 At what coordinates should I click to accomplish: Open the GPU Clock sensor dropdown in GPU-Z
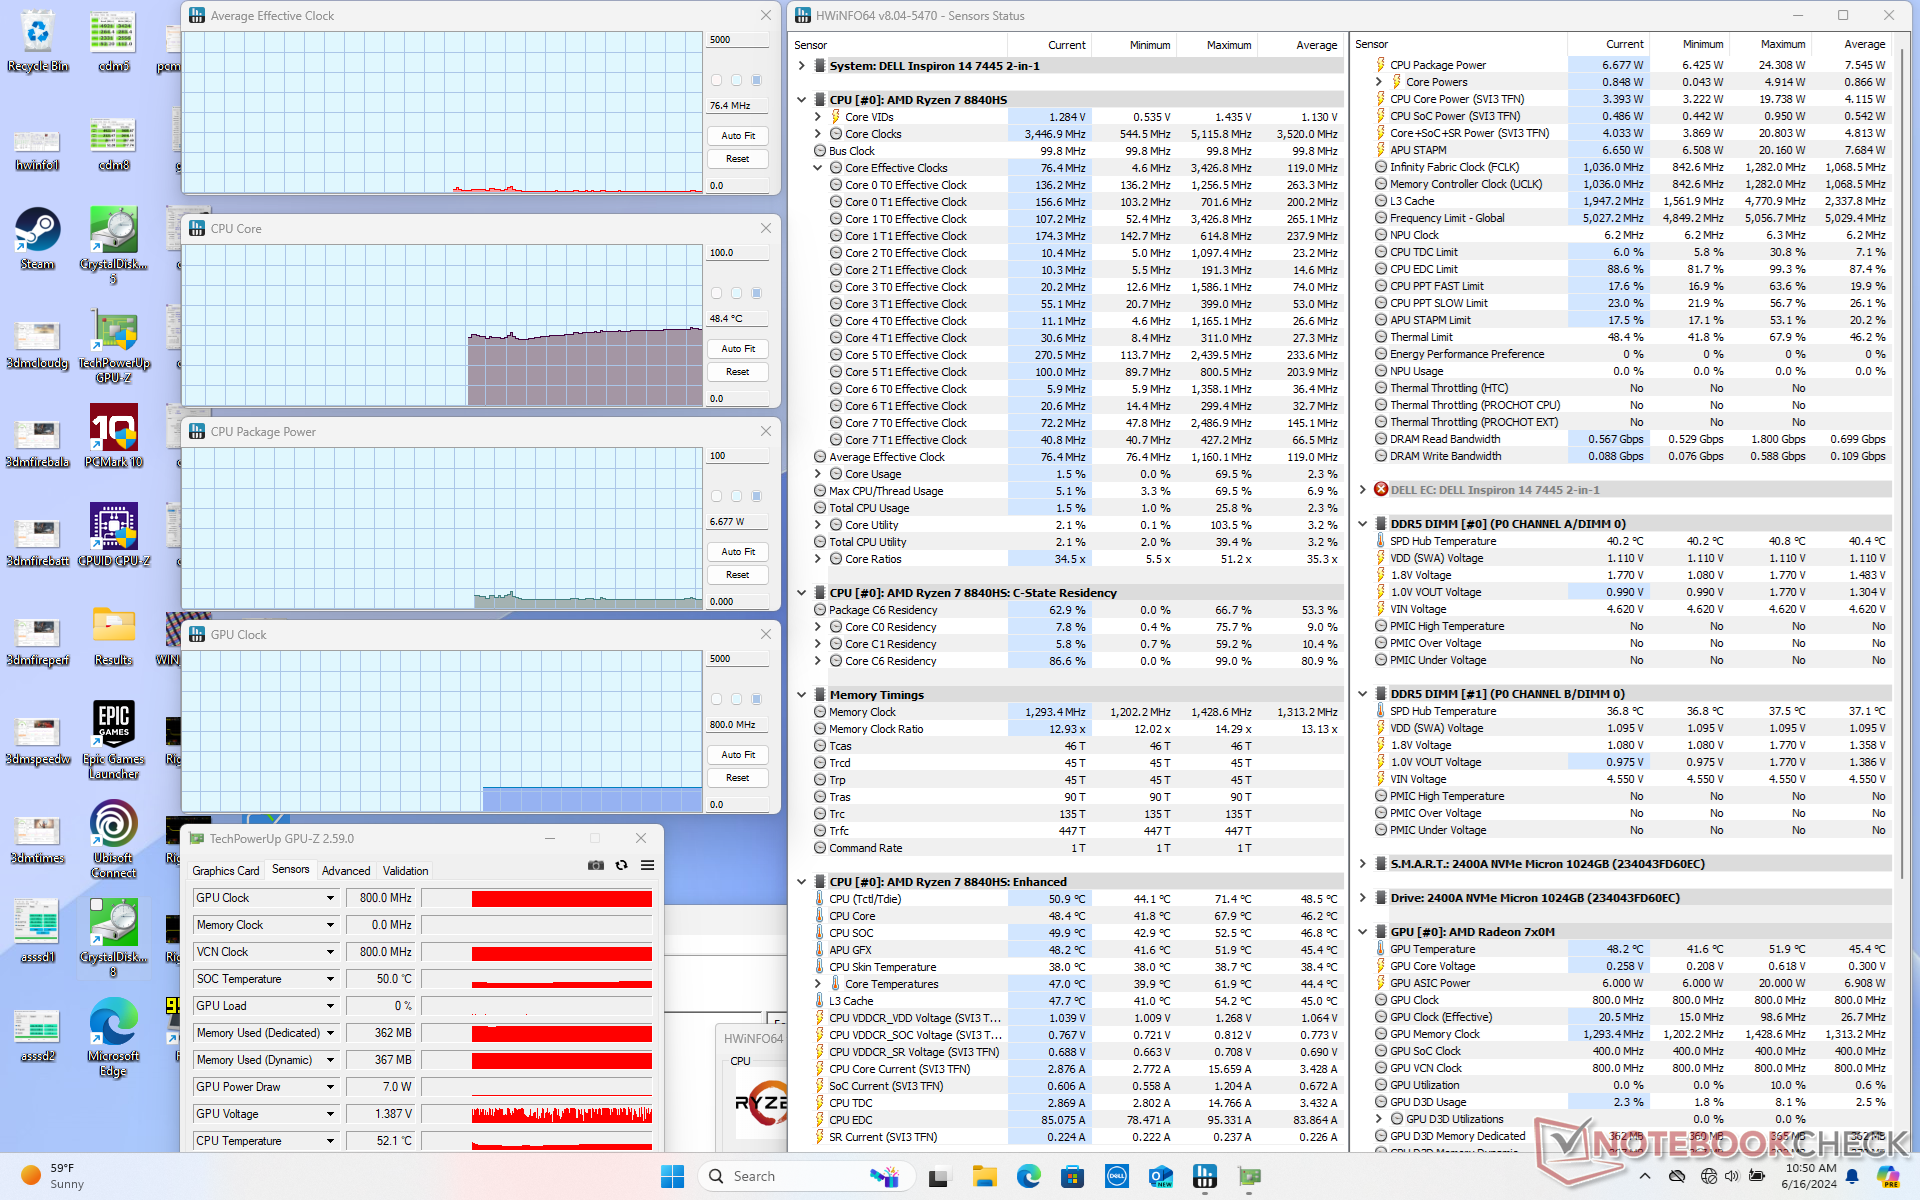tap(330, 898)
